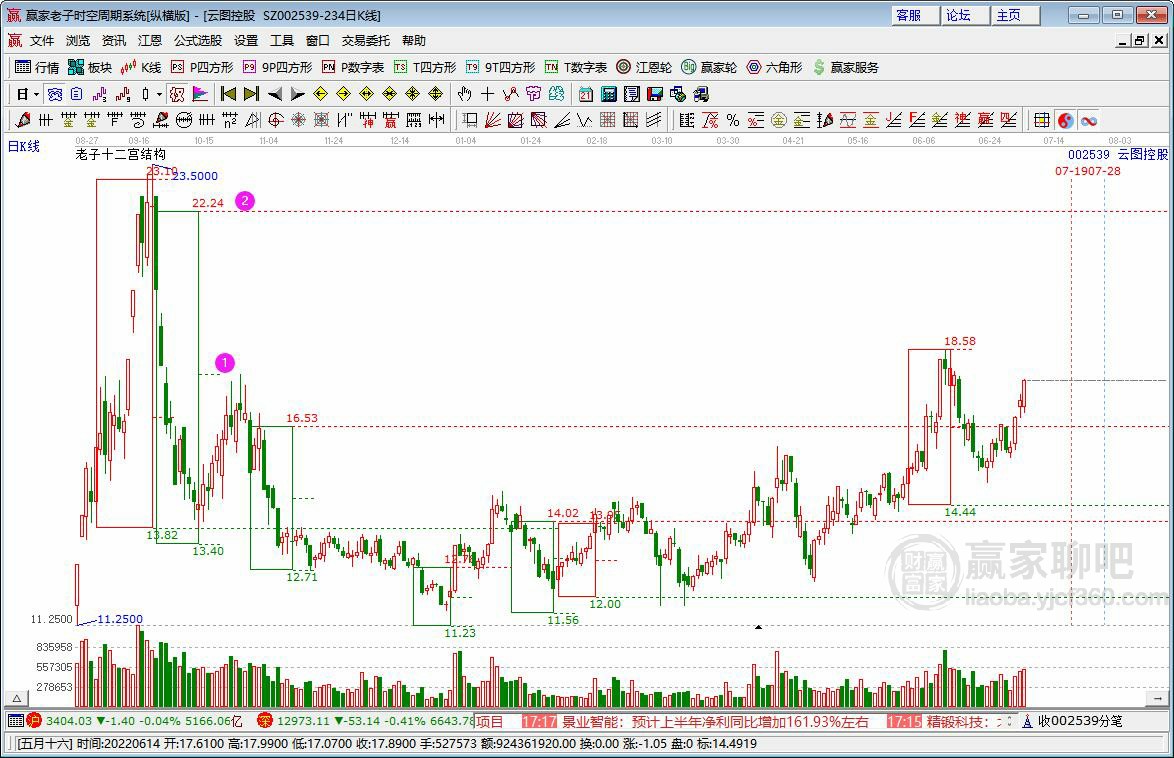Screen dimensions: 1174x758
Task: Open the 设置 menu
Action: [x=246, y=40]
